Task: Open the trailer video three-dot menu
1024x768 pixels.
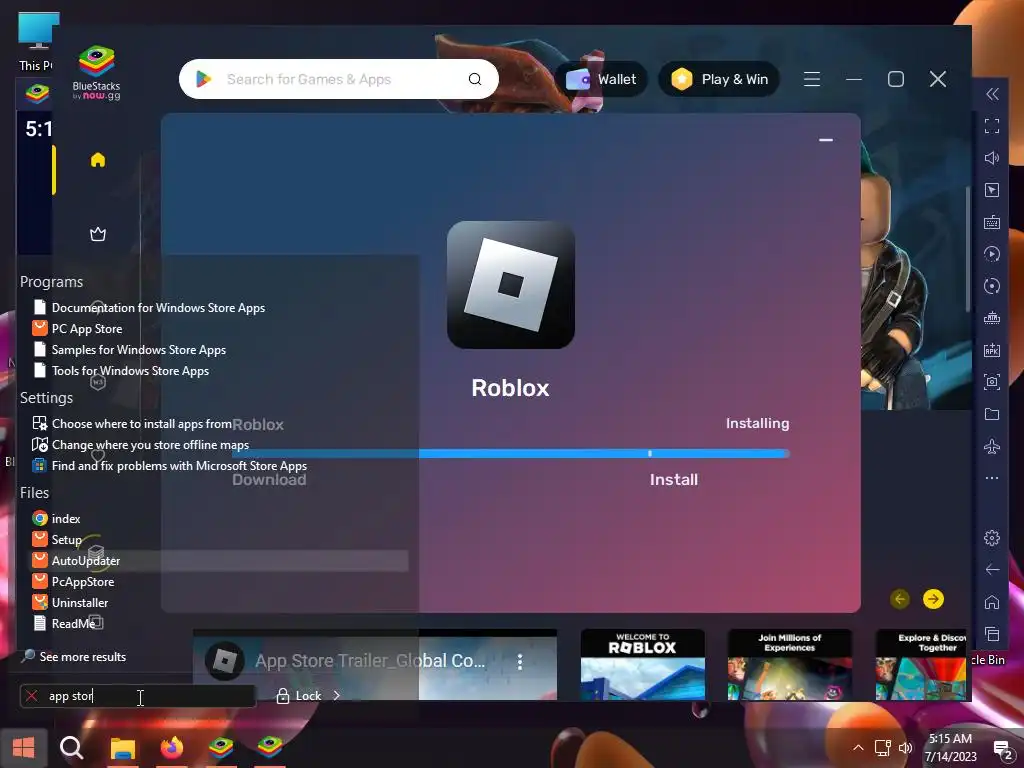Action: click(520, 662)
